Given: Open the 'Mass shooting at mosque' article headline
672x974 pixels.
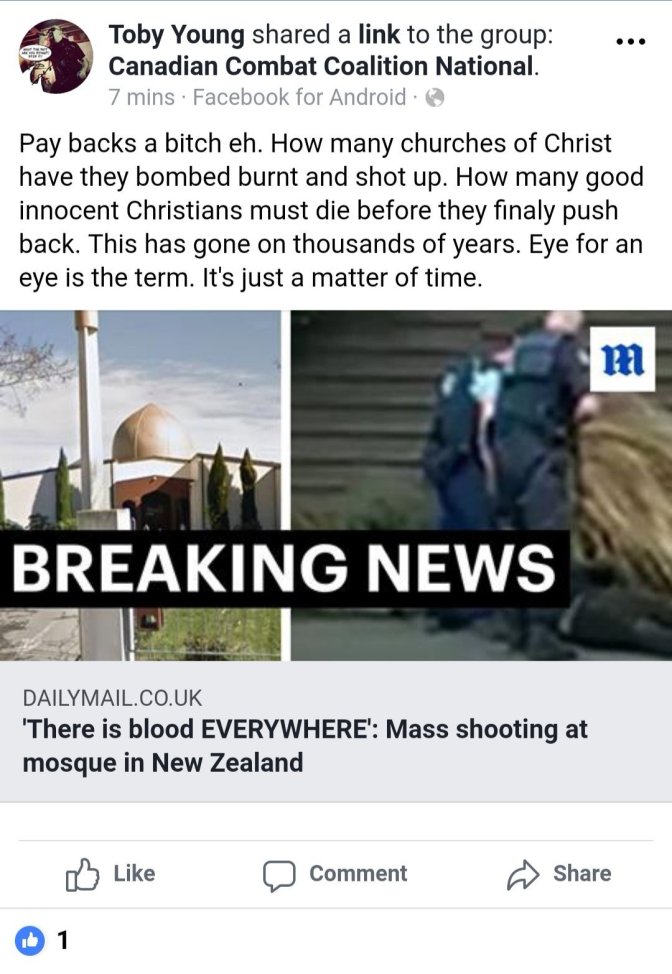Looking at the screenshot, I should pos(305,745).
